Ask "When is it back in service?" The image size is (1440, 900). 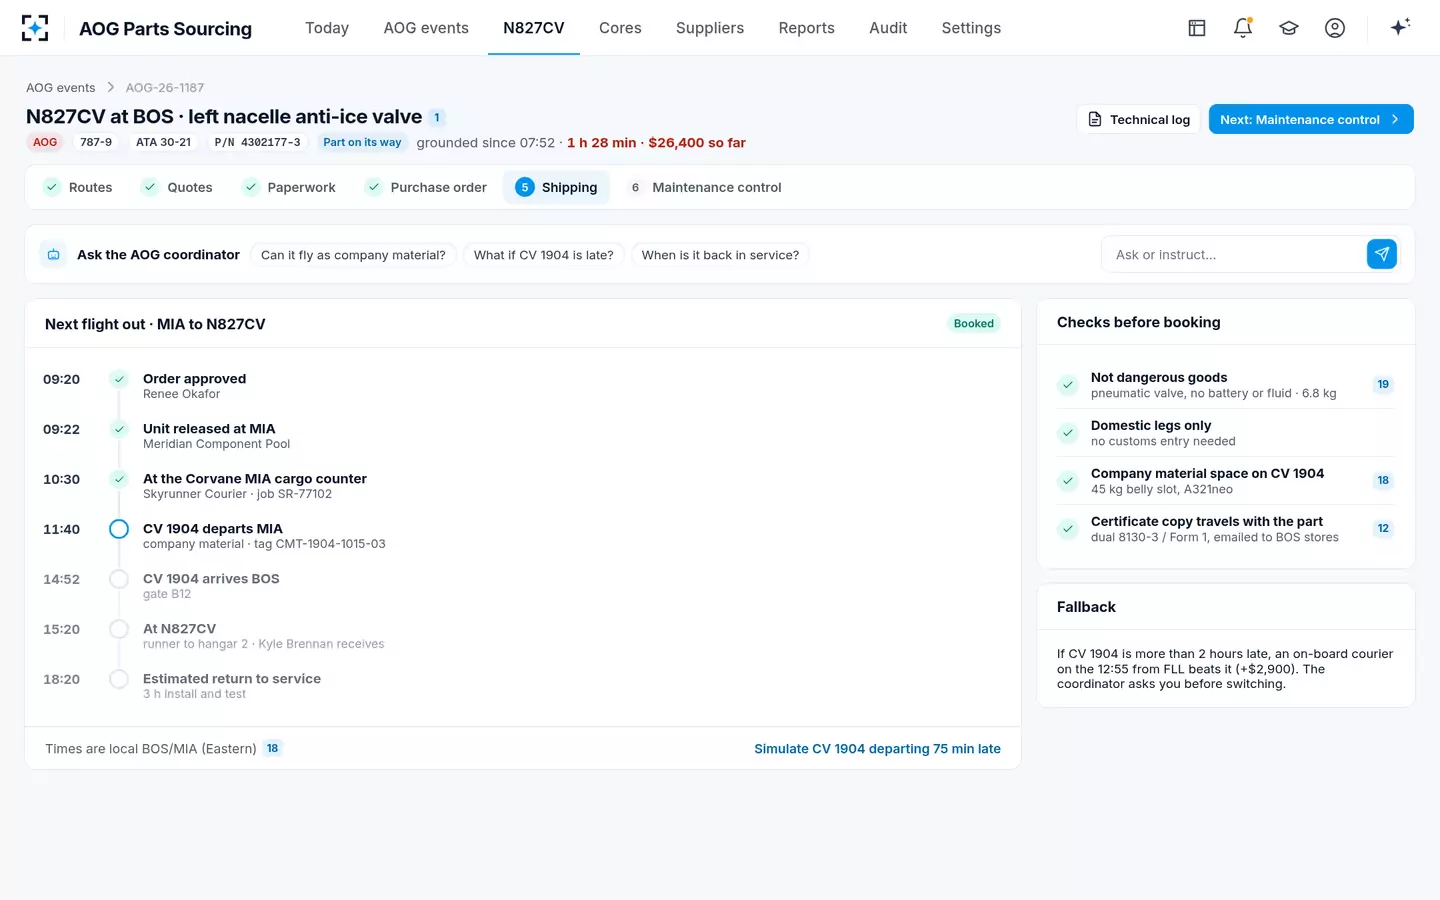(720, 255)
